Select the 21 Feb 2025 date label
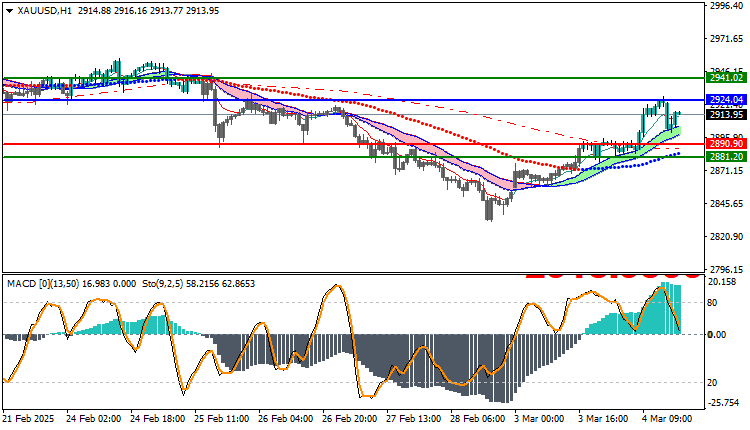Viewport: 750px width, 430px height. [x=28, y=419]
